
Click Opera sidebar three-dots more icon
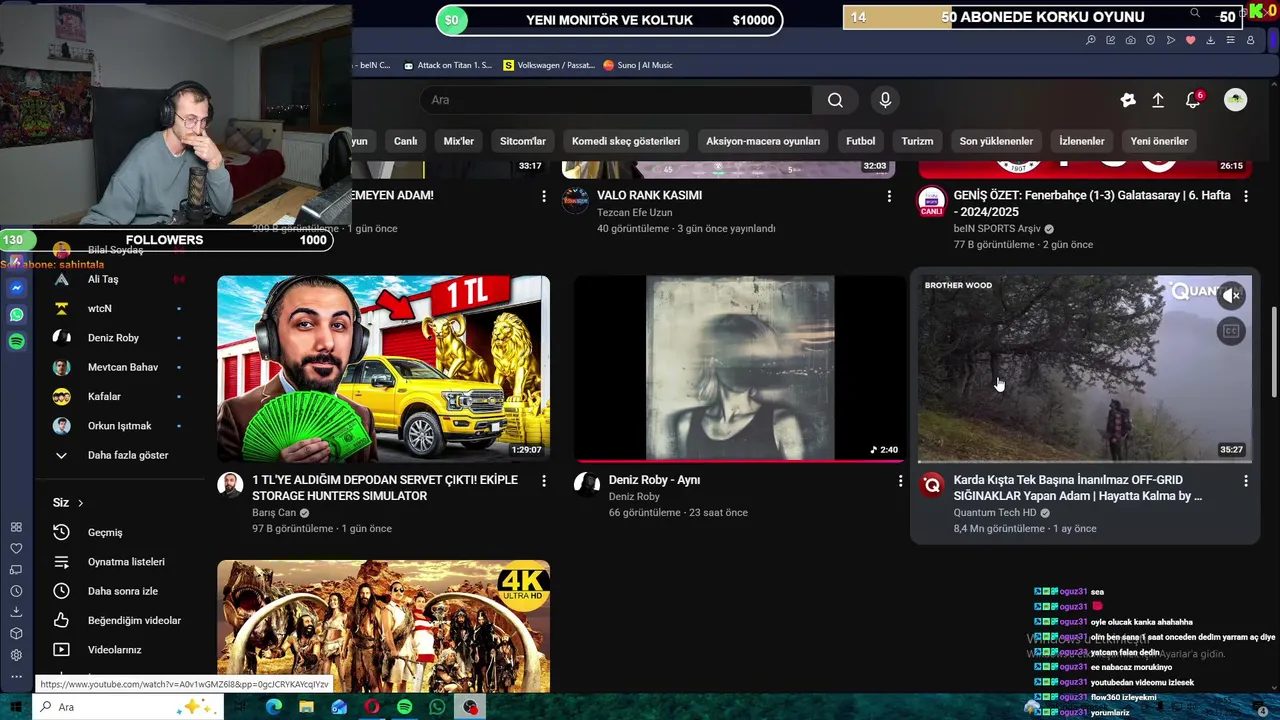pos(16,677)
